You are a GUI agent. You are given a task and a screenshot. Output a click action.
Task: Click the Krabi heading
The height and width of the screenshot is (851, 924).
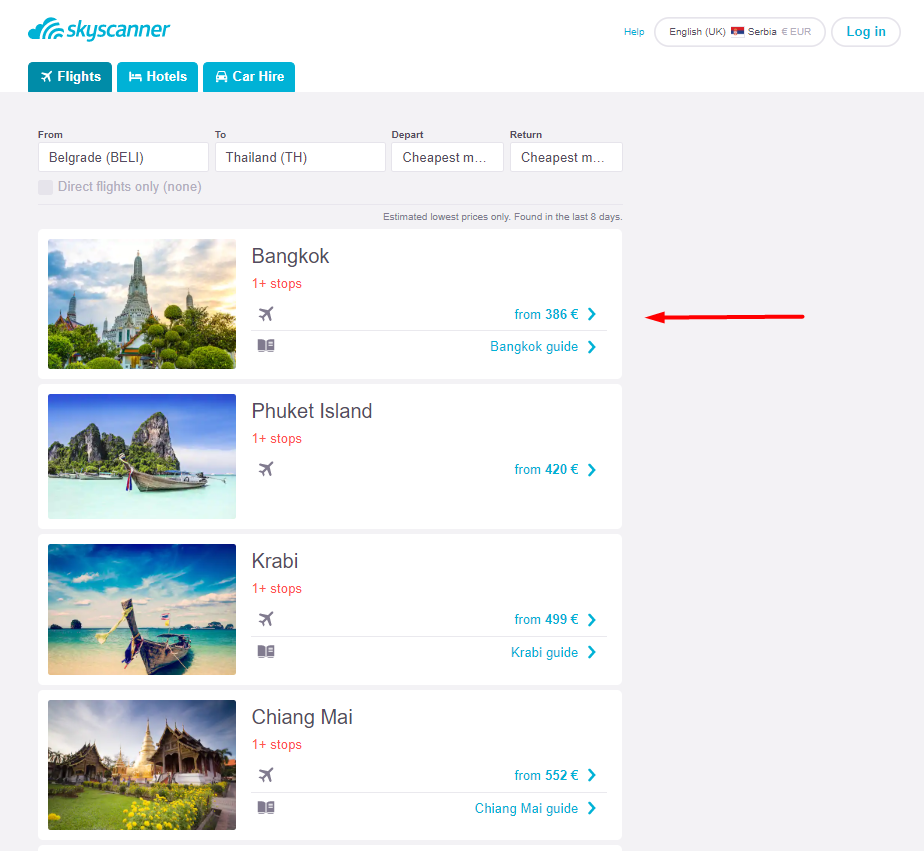[x=275, y=561]
